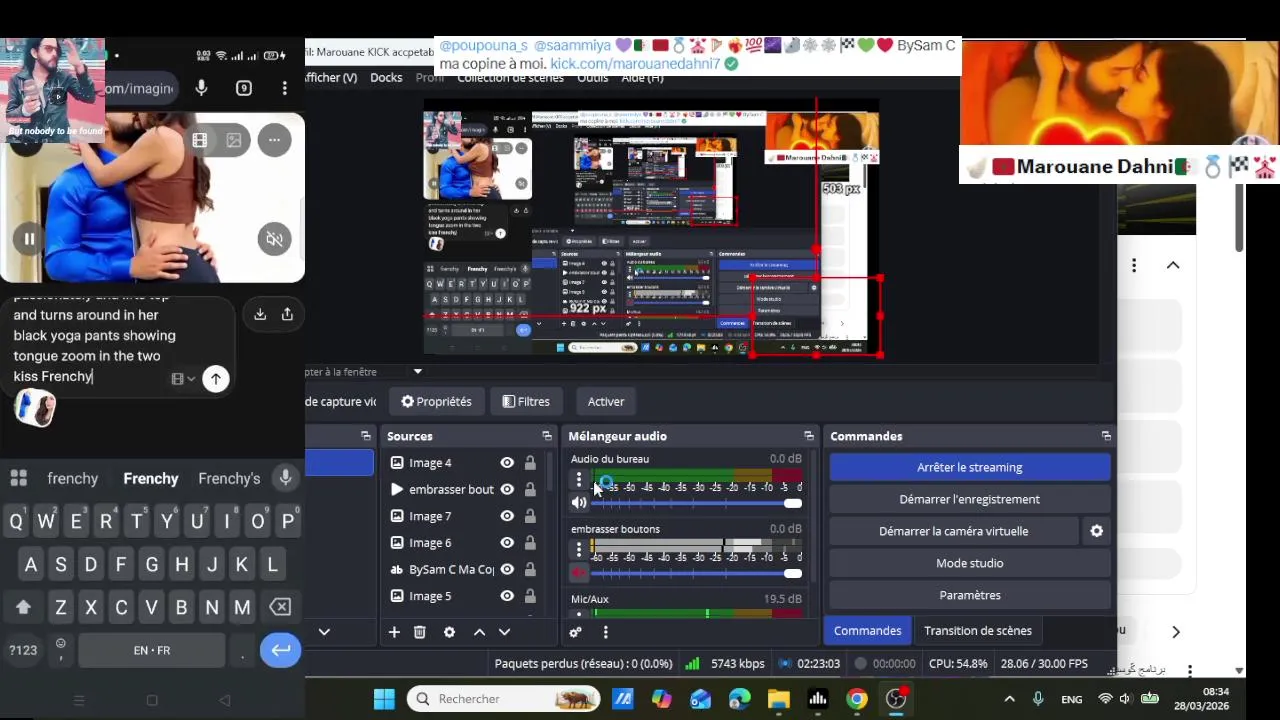Tap phone browser microphone icon
The height and width of the screenshot is (720, 1280).
[x=202, y=88]
